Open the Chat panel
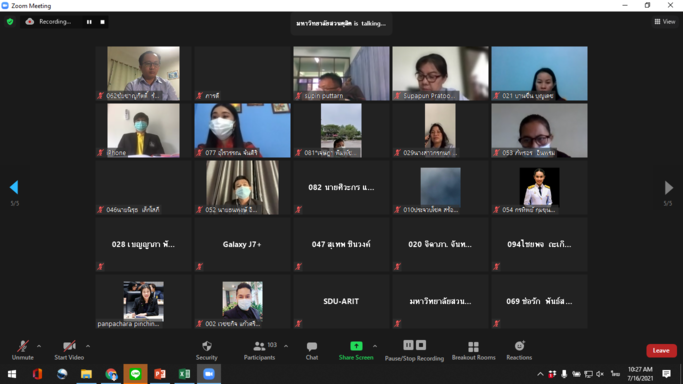The width and height of the screenshot is (683, 384). [x=312, y=350]
